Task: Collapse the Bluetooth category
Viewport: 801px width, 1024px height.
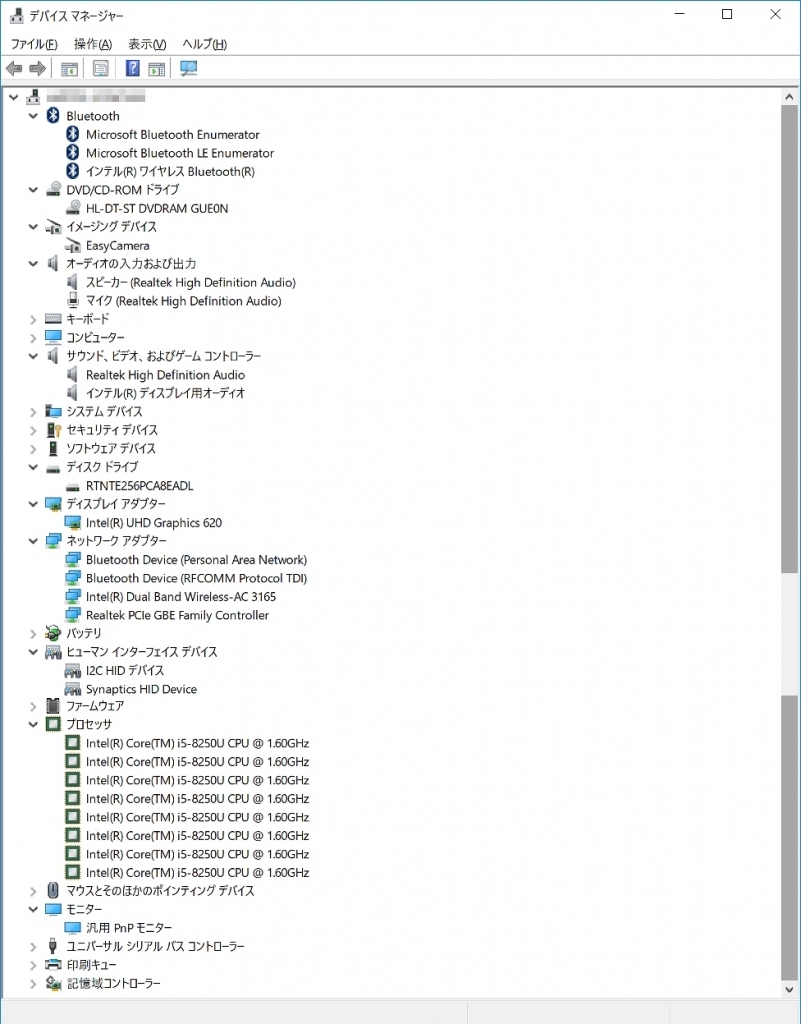Action: (x=33, y=116)
